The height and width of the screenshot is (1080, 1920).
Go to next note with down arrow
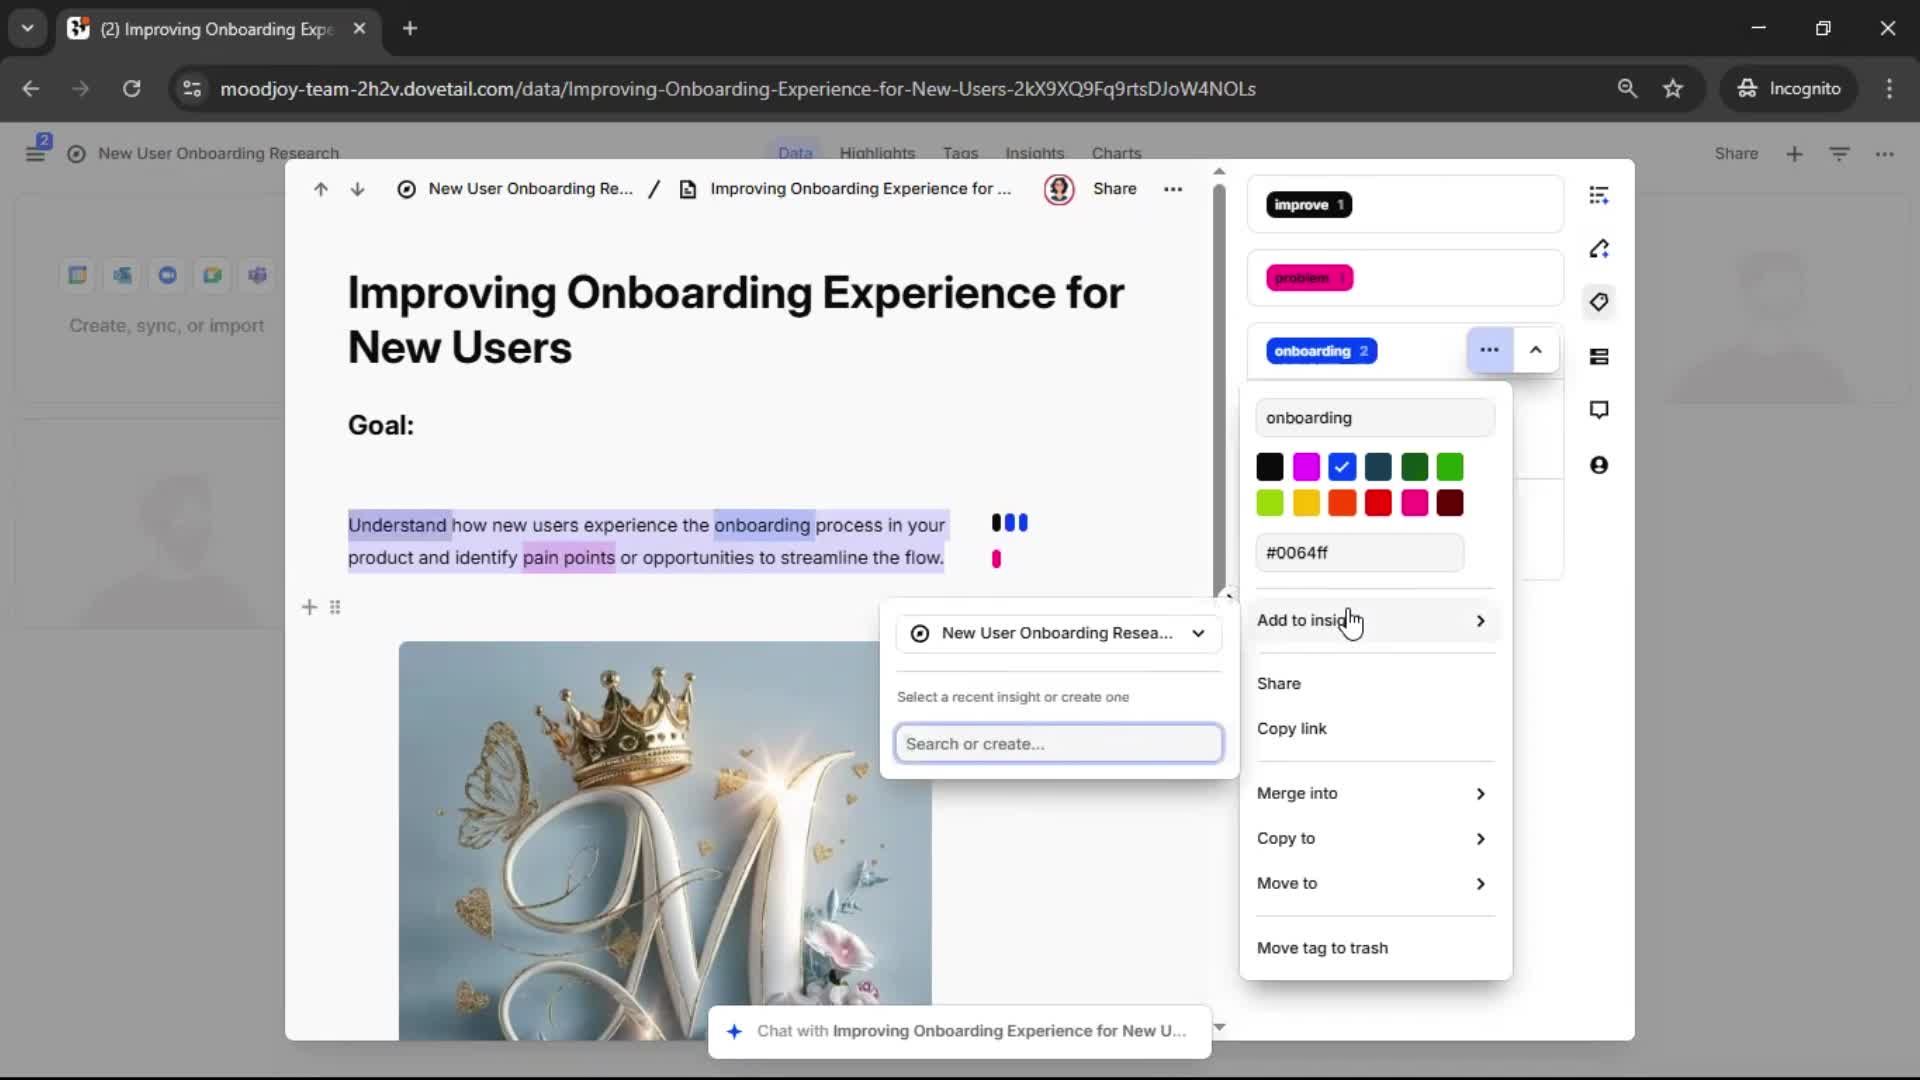pyautogui.click(x=357, y=189)
